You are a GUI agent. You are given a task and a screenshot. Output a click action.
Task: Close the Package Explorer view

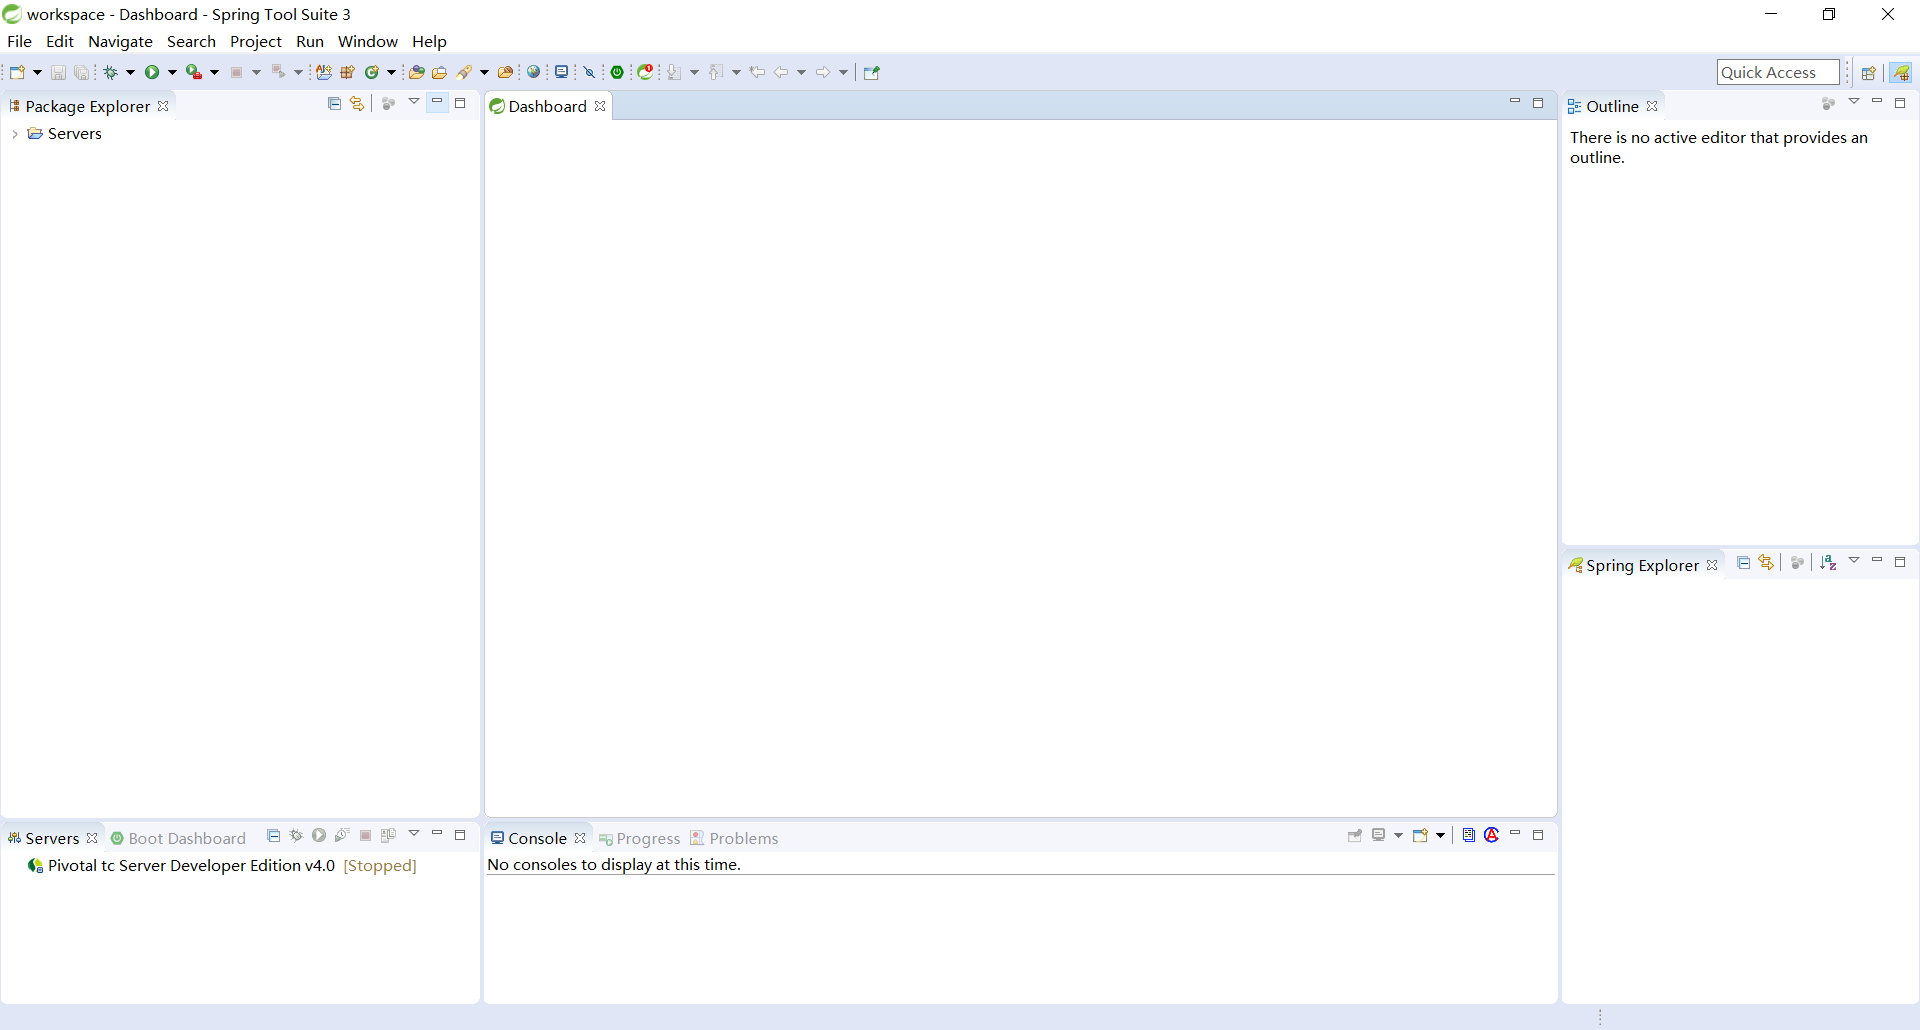pyautogui.click(x=163, y=106)
